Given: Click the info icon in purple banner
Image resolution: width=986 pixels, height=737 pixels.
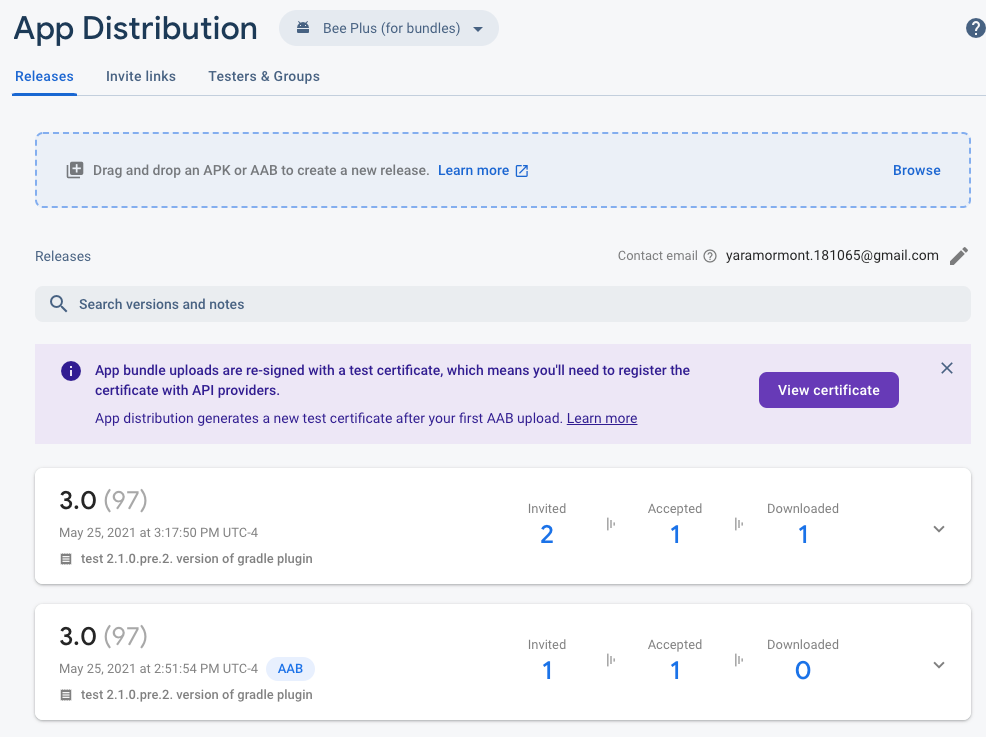Looking at the screenshot, I should click(x=71, y=371).
